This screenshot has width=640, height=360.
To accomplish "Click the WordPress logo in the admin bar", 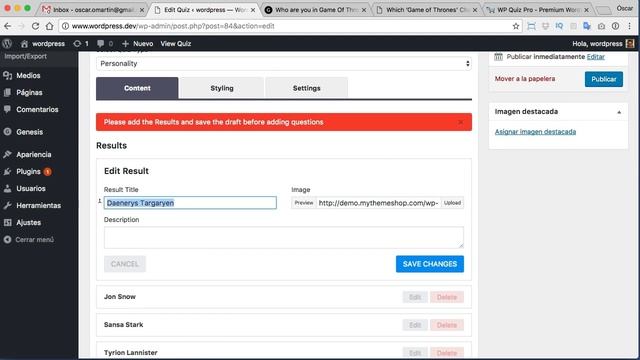I will (7, 44).
